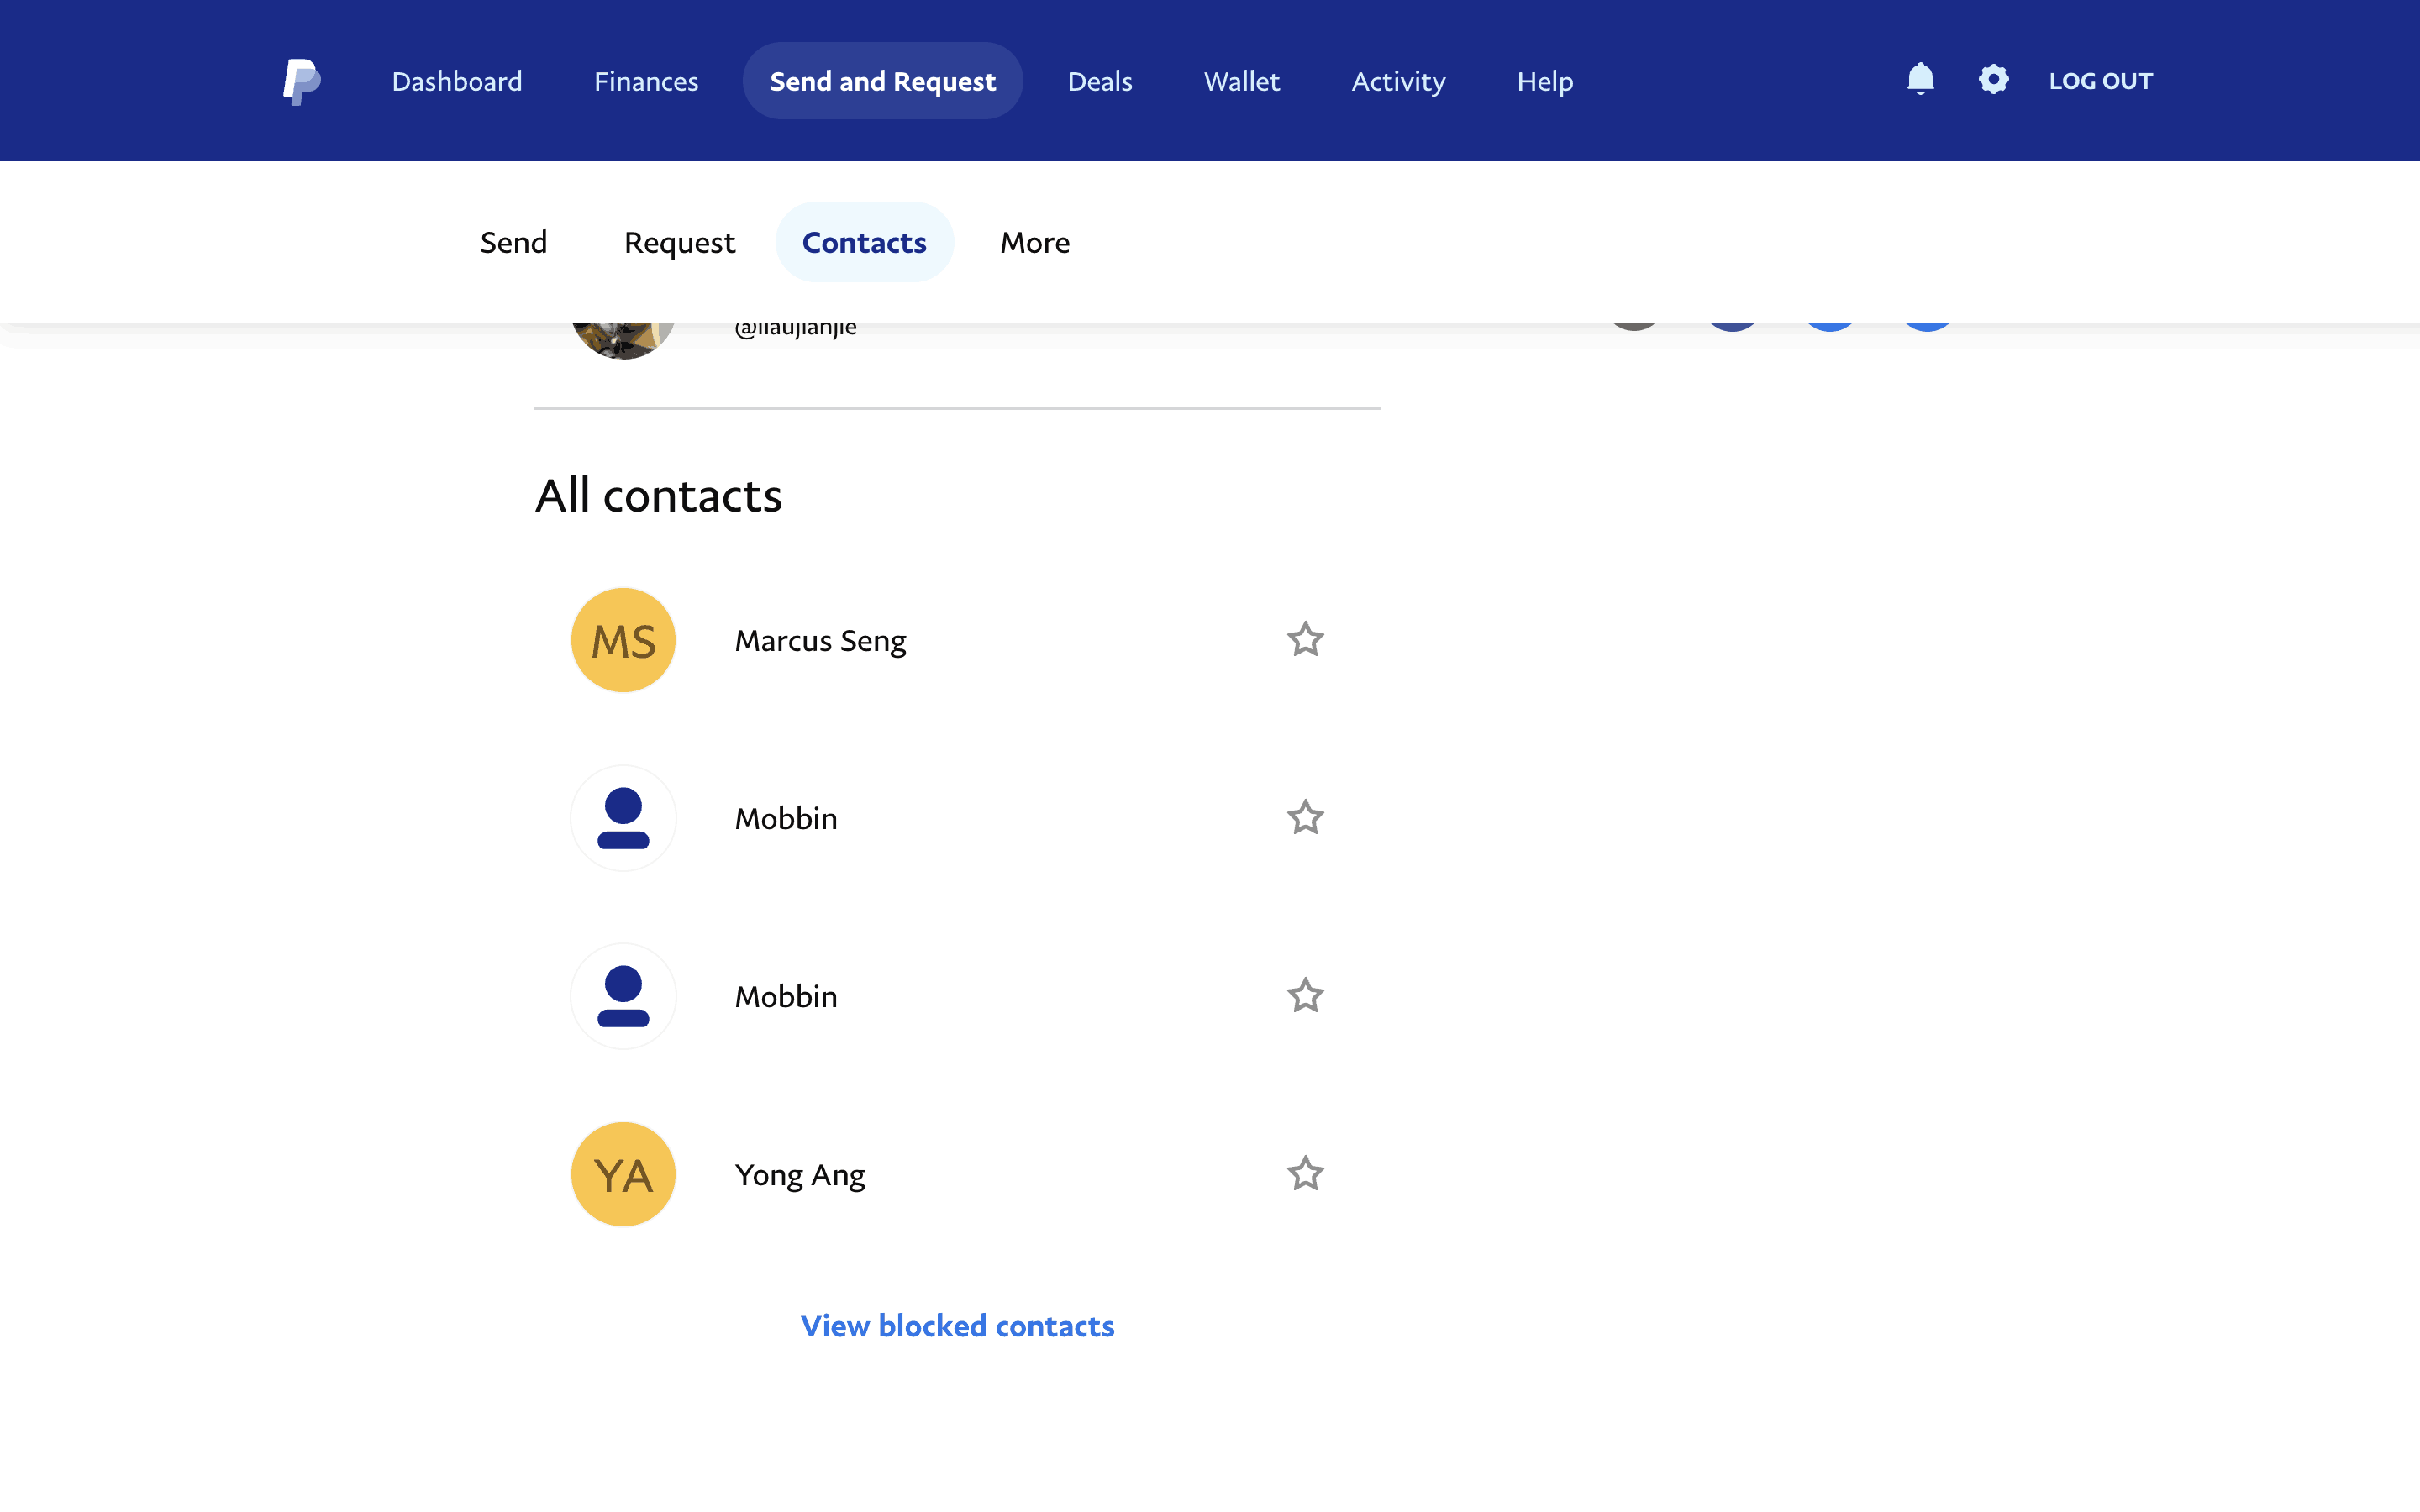View the Activity page
The height and width of the screenshot is (1512, 2420).
(x=1398, y=81)
